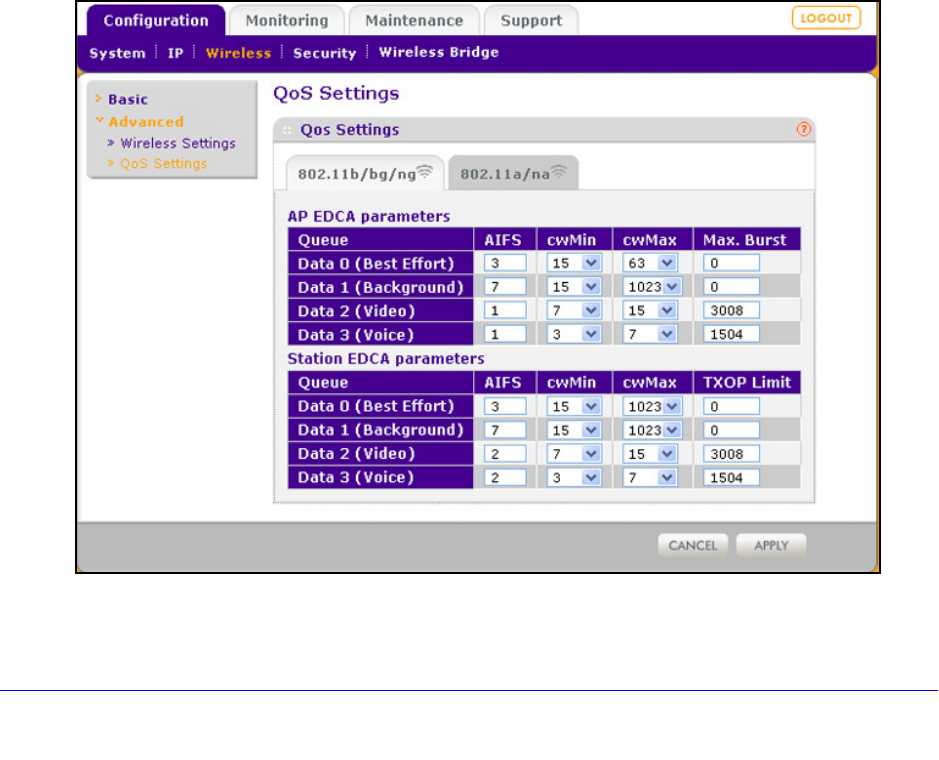Viewport: 939px width, 760px height.
Task: Open Station Video cwMin dropdown
Action: pyautogui.click(x=574, y=453)
